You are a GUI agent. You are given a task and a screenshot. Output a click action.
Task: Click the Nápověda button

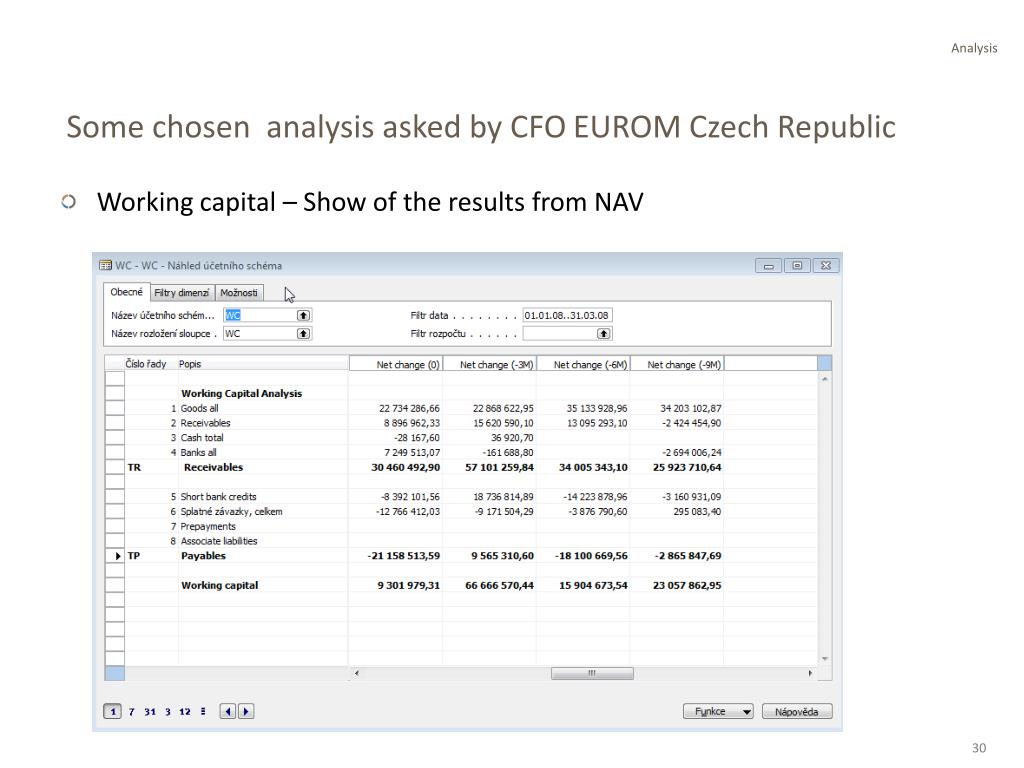pyautogui.click(x=797, y=711)
